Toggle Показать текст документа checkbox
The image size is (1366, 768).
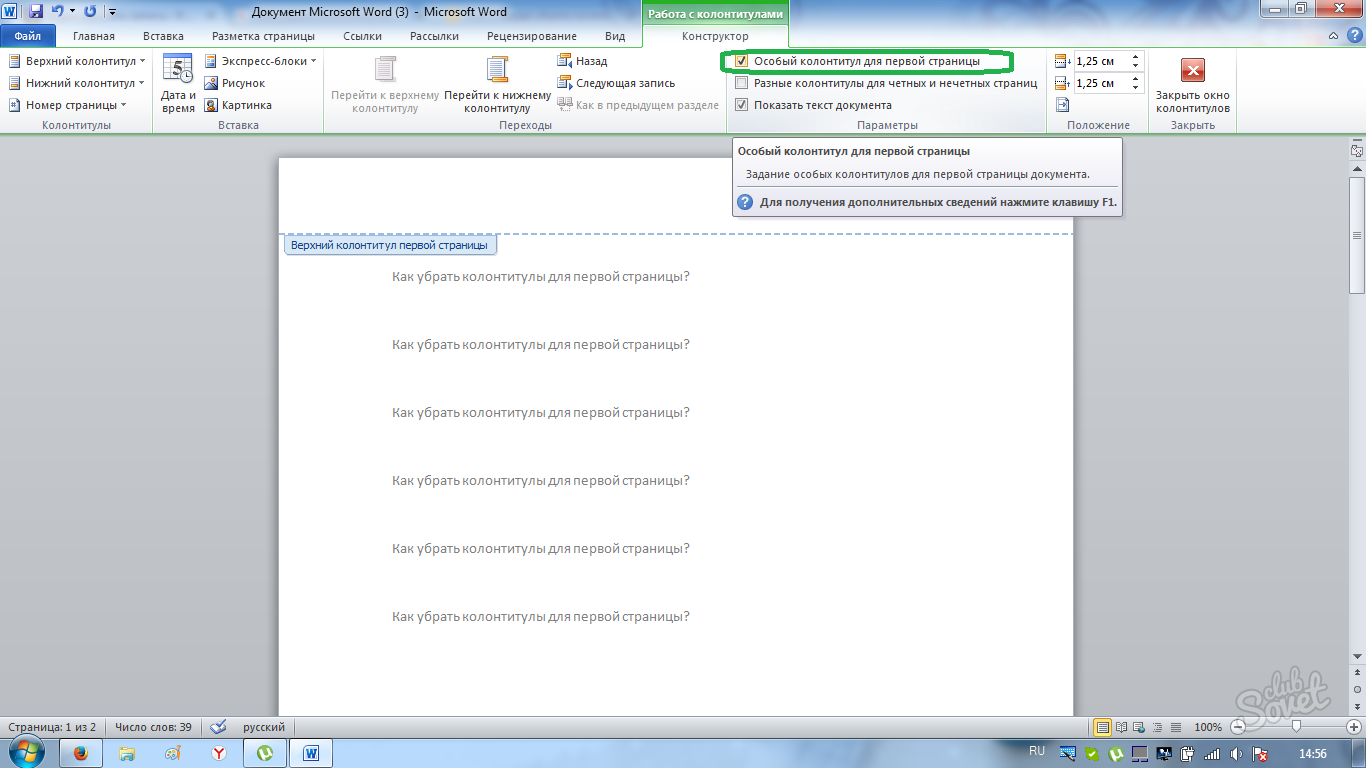click(741, 105)
